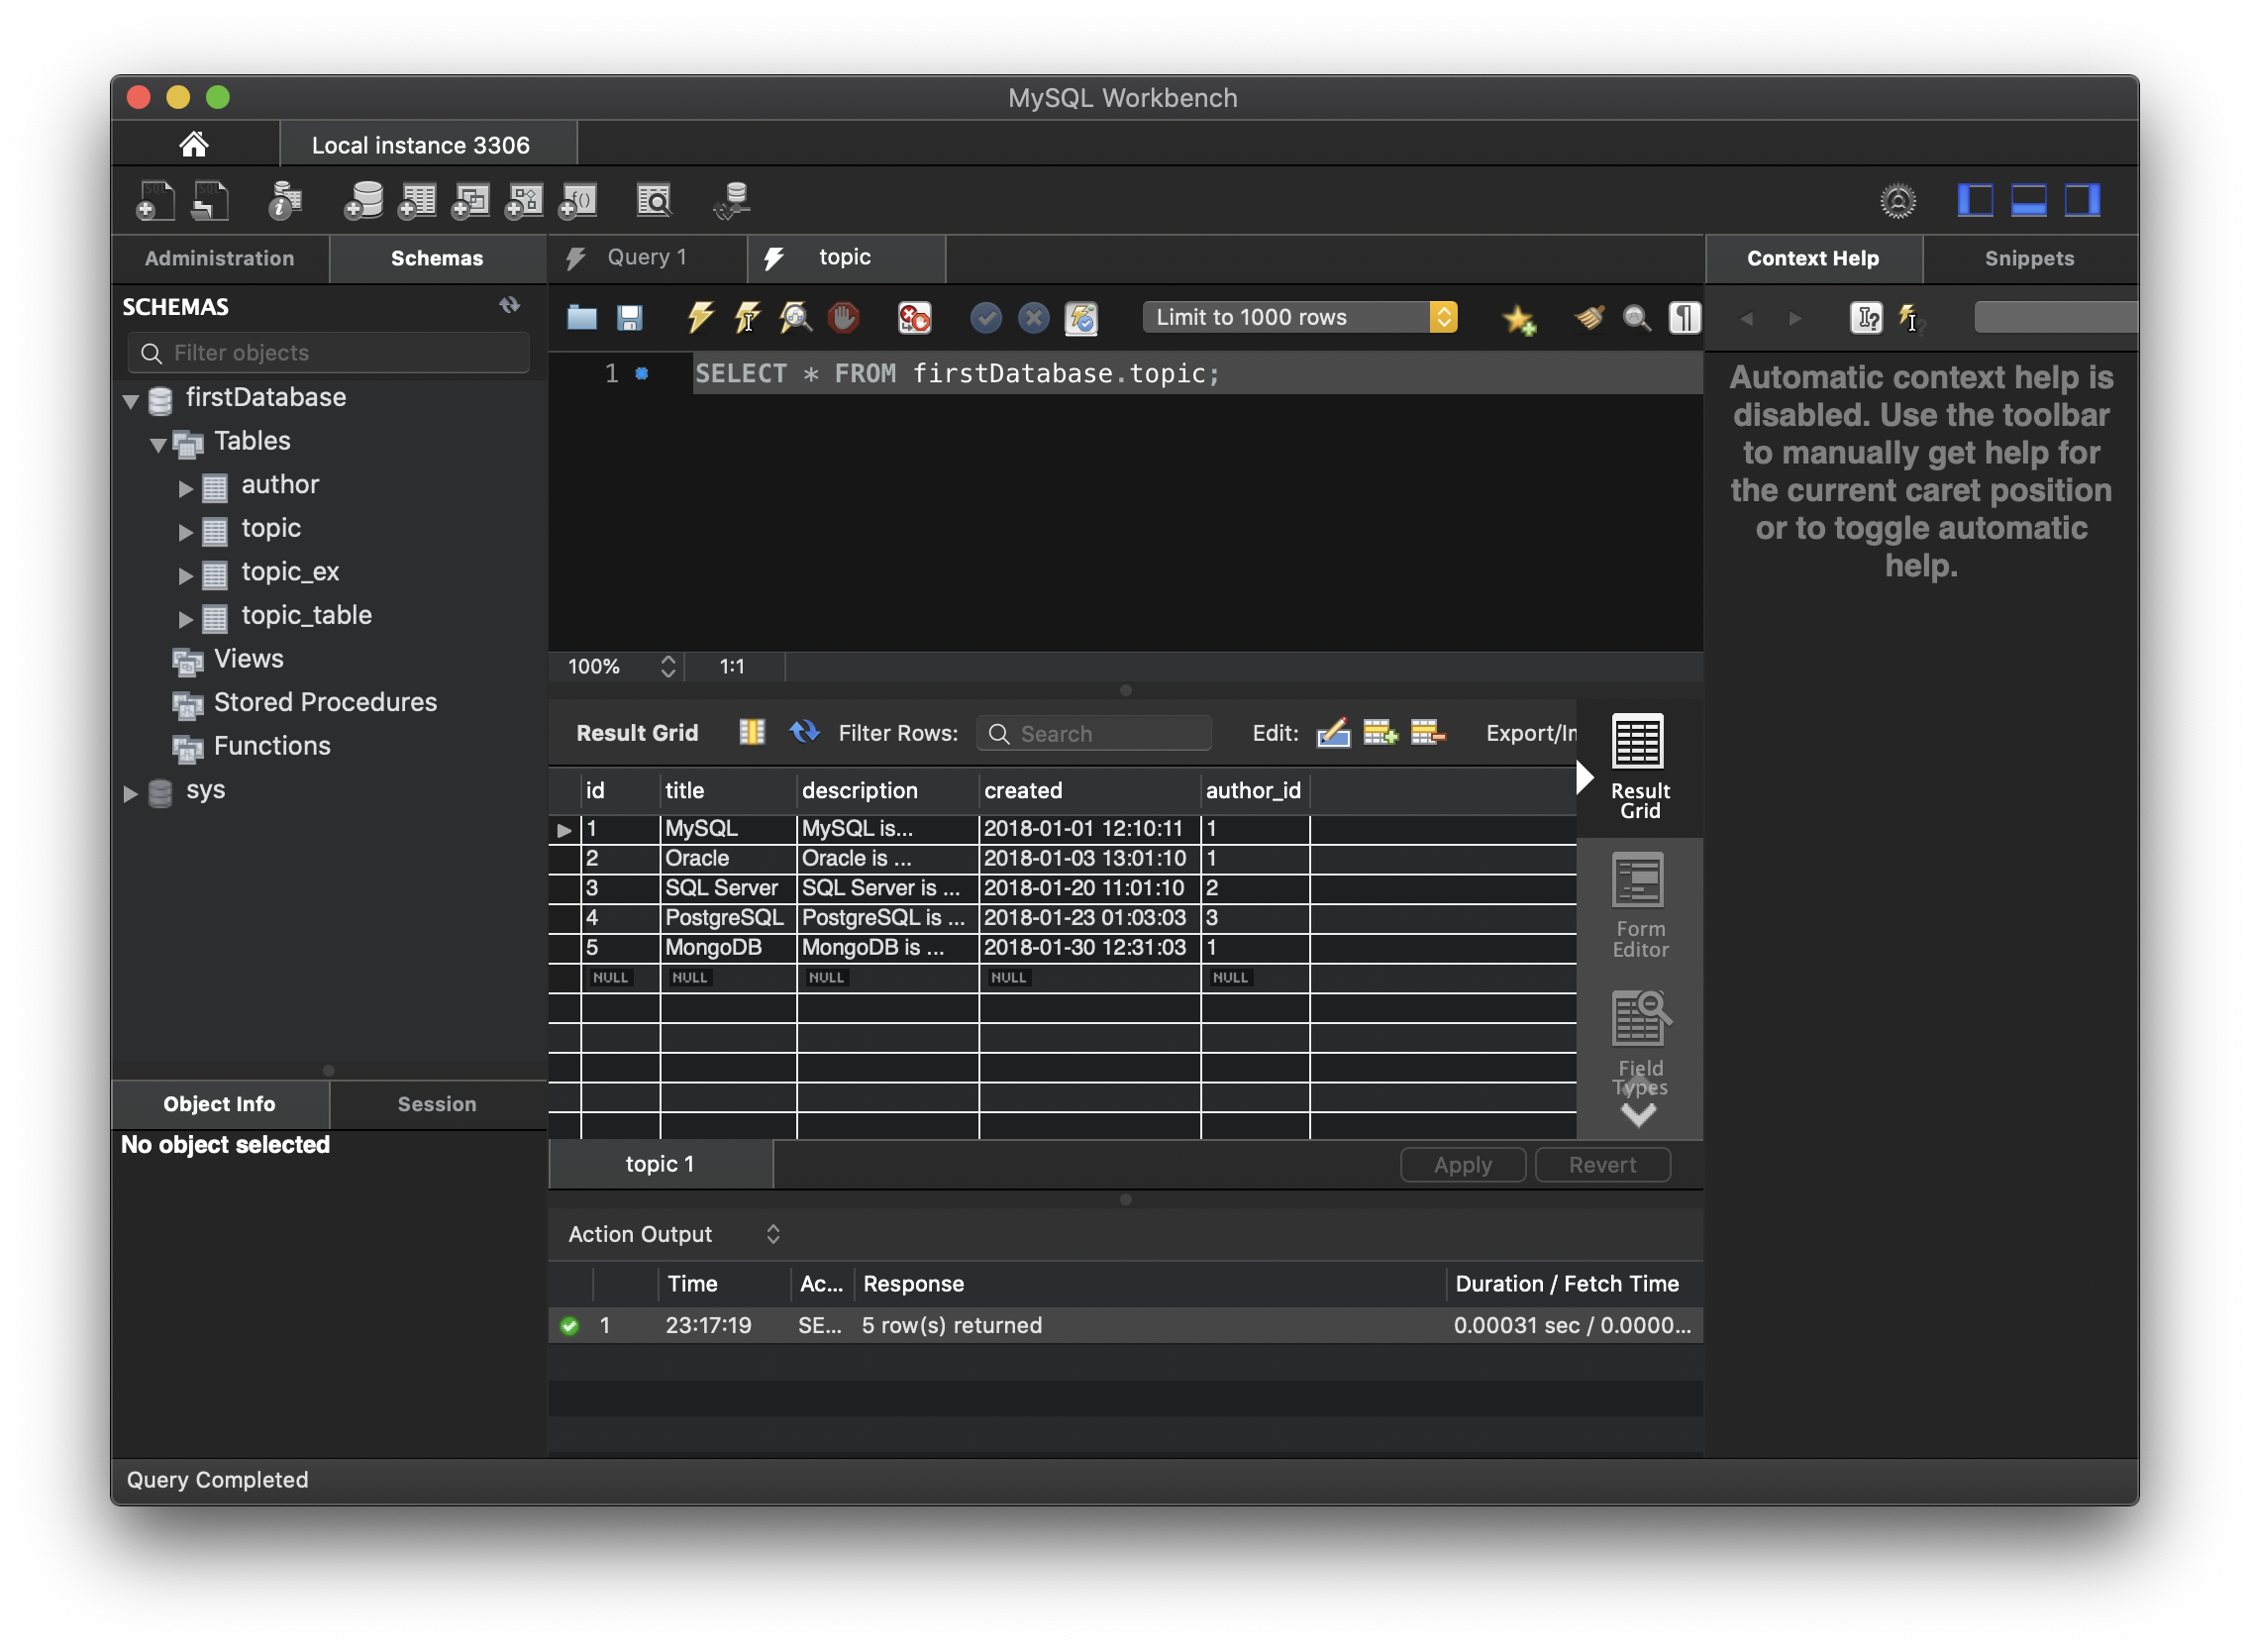Screen dimensions: 2250x1652
Task: Switch to the Administration tab
Action: pos(219,258)
